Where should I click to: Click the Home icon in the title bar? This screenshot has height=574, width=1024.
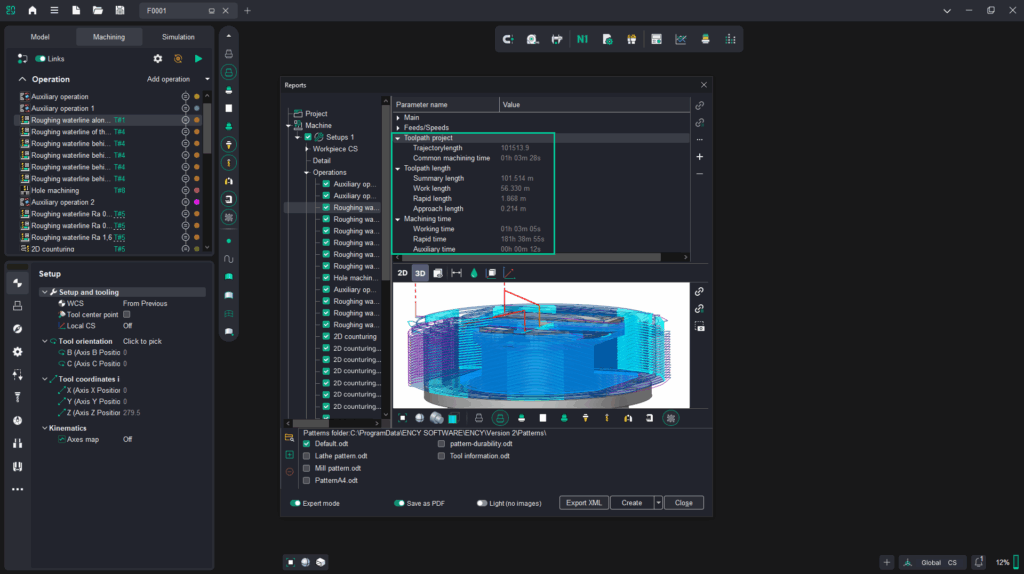click(32, 10)
